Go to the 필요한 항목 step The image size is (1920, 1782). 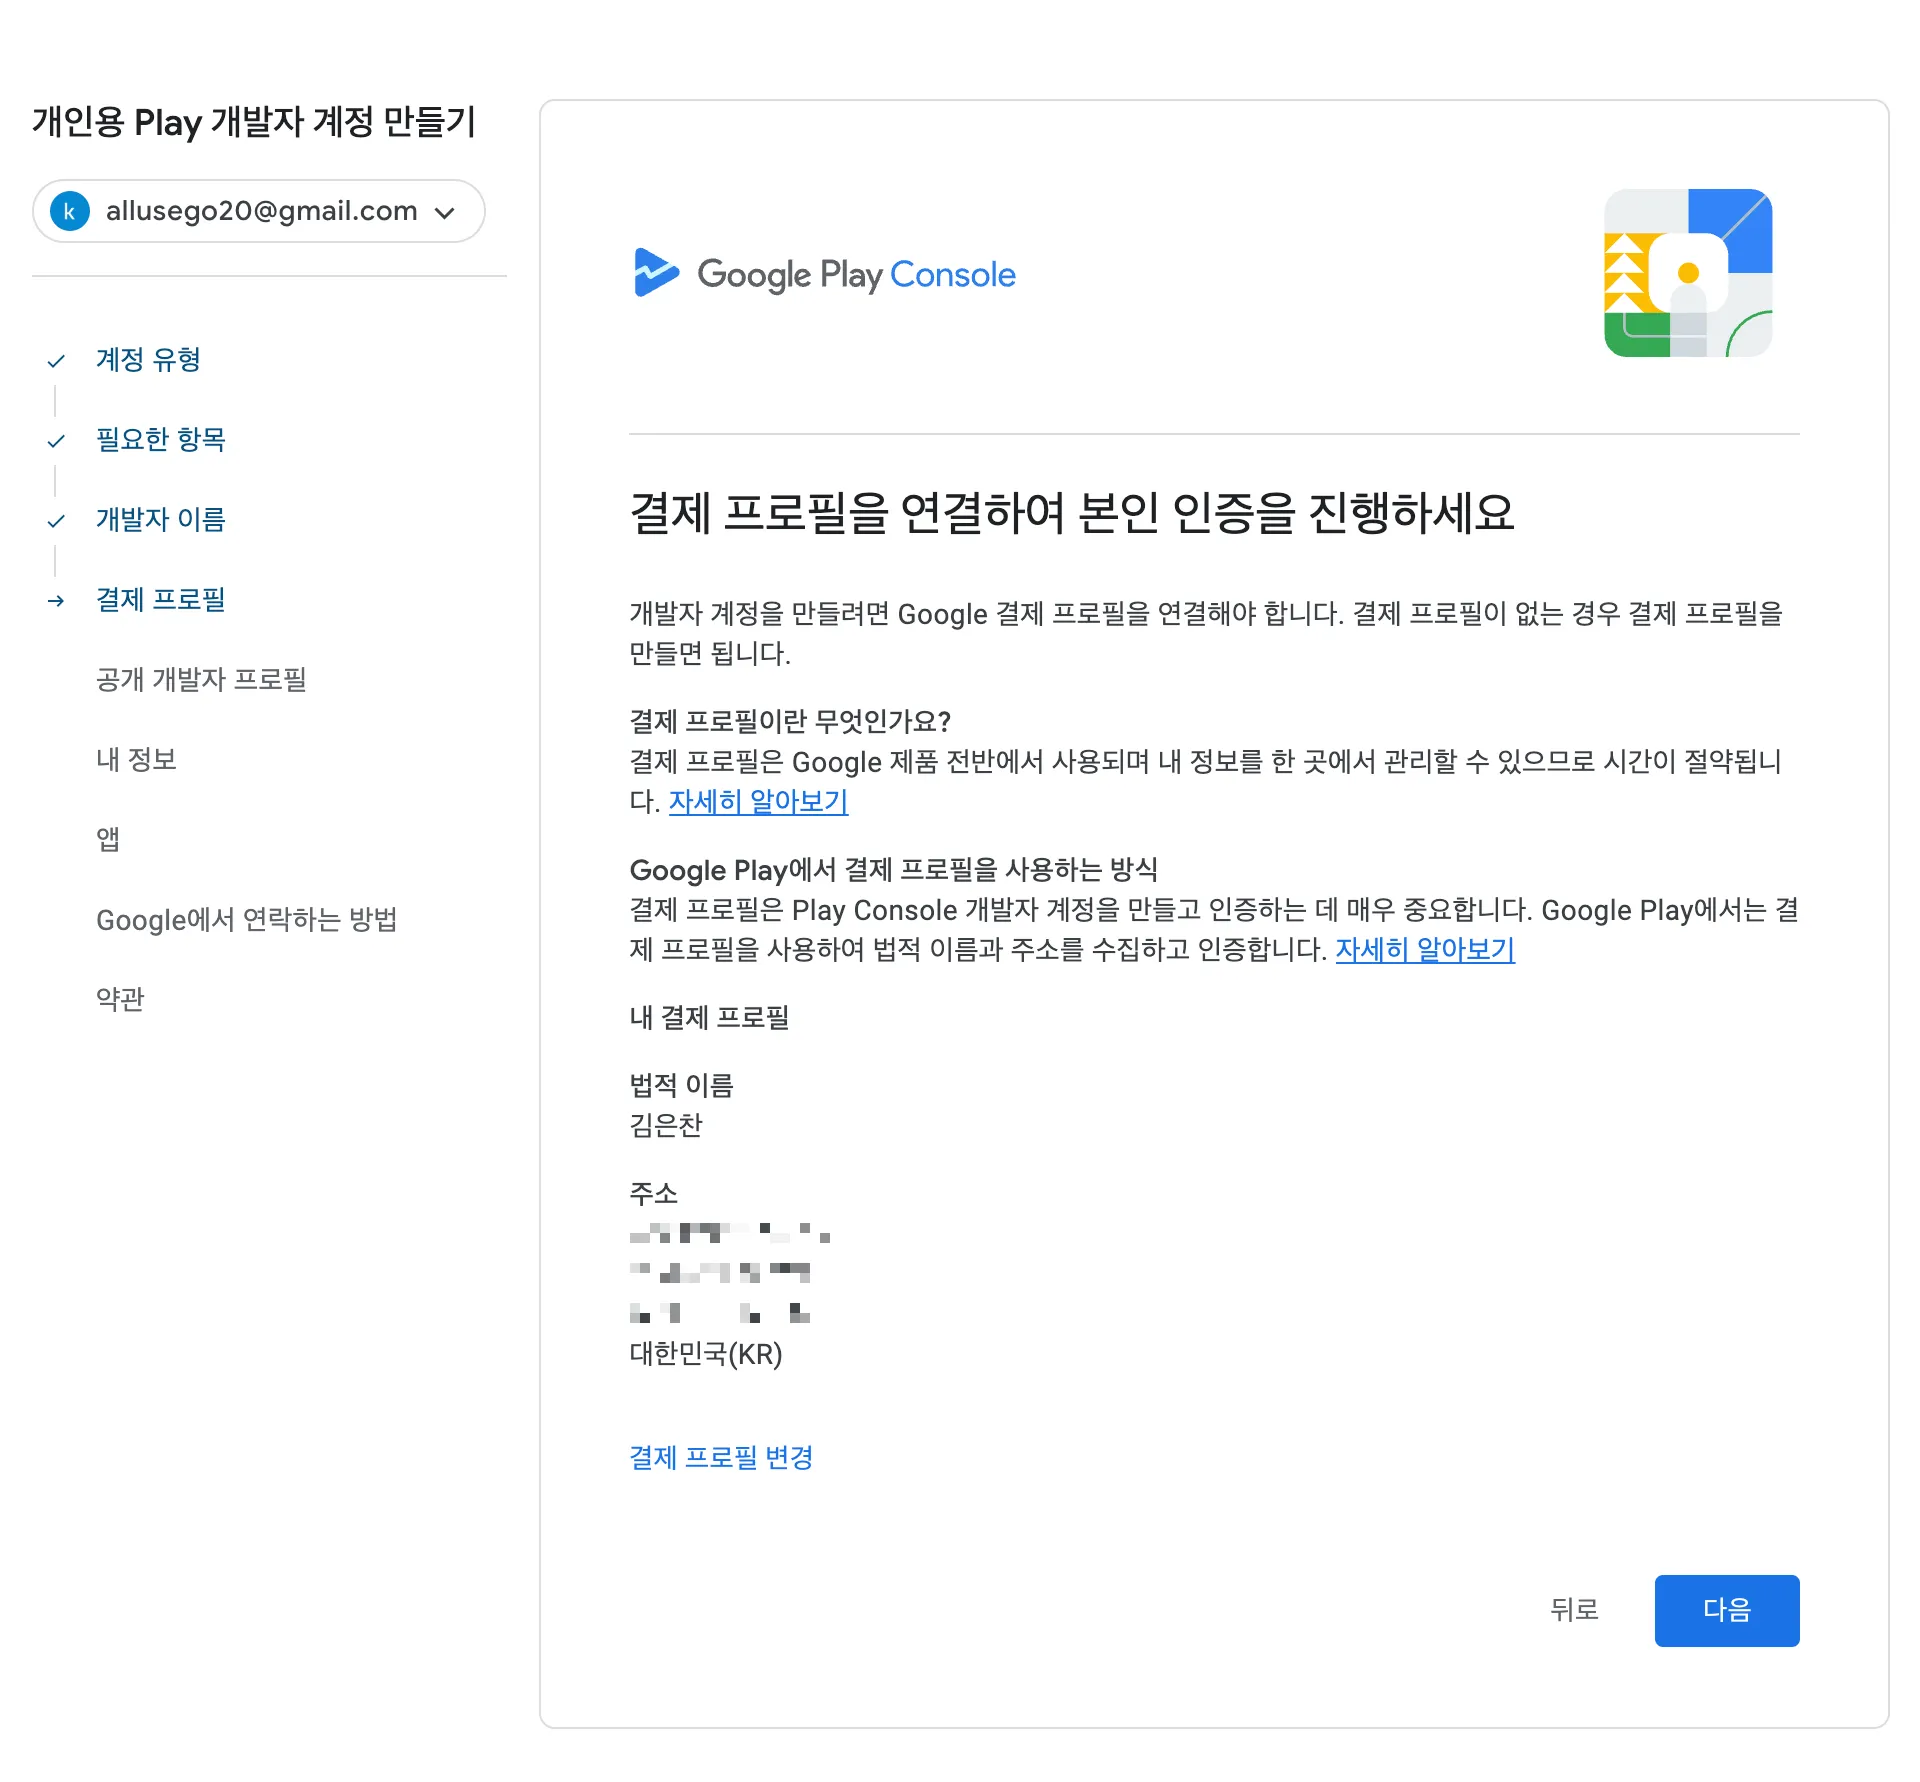[x=160, y=440]
